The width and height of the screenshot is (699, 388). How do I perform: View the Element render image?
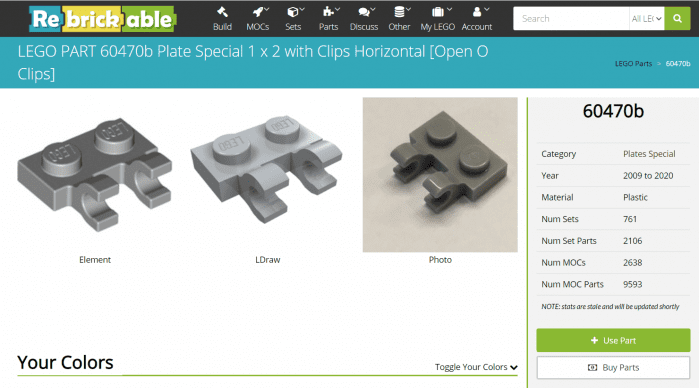[95, 175]
